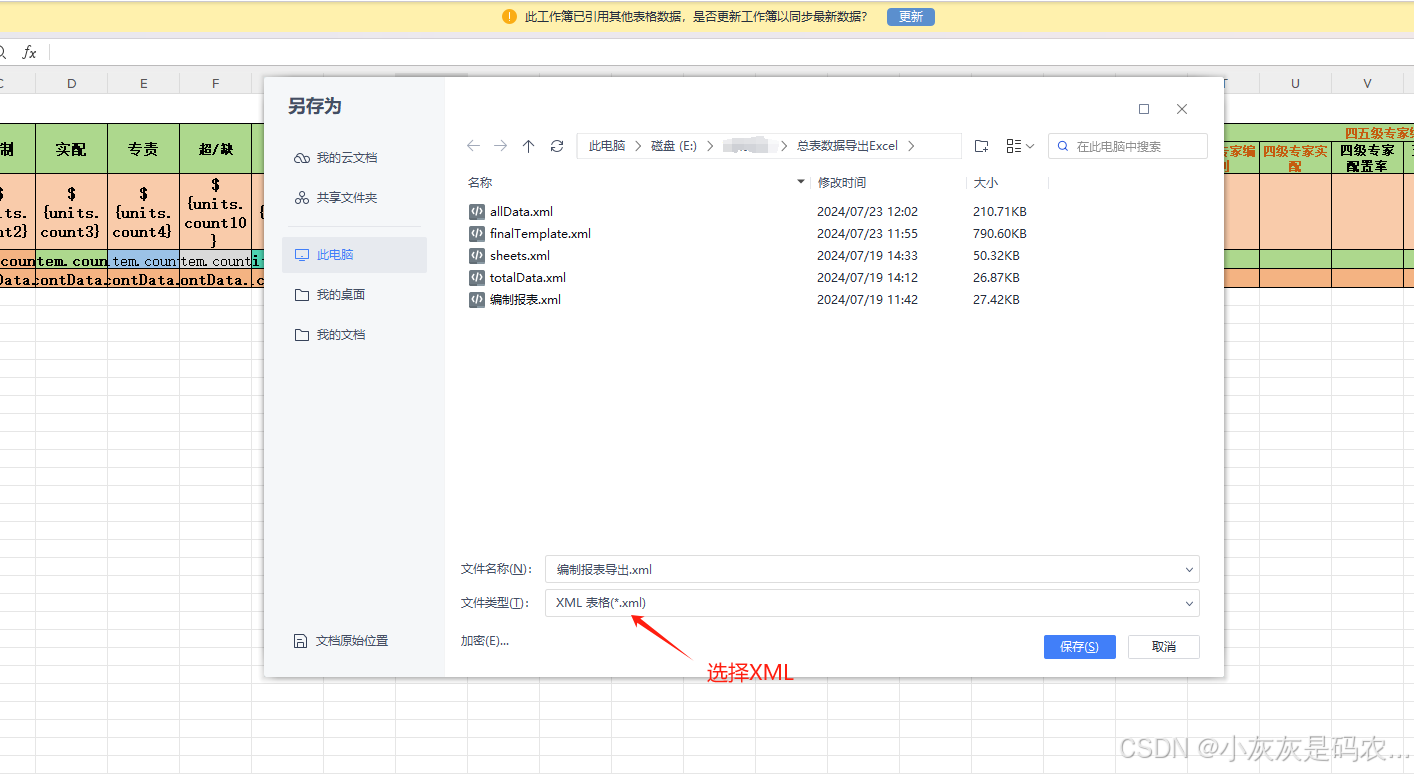1414x774 pixels.
Task: Click the 四级专家配置率 cell in spreadsheet
Action: pyautogui.click(x=1367, y=158)
